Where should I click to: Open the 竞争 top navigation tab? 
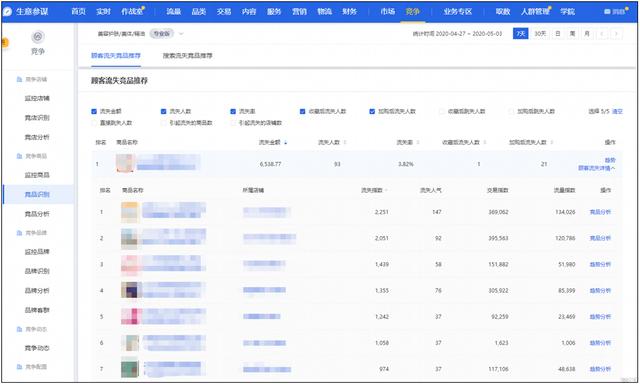412,11
